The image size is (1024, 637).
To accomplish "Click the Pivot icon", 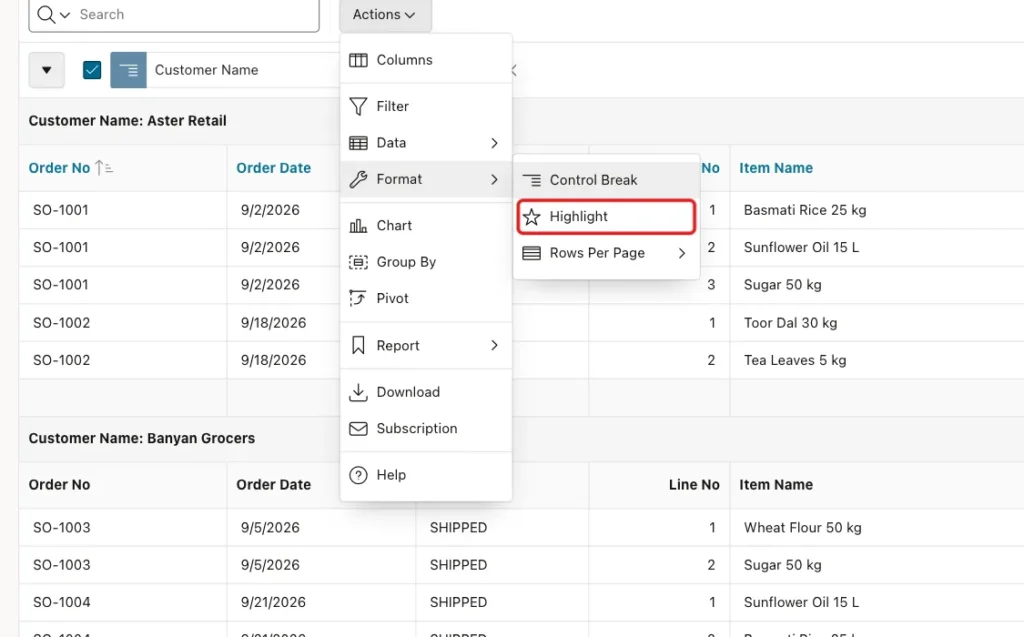I will tap(358, 299).
